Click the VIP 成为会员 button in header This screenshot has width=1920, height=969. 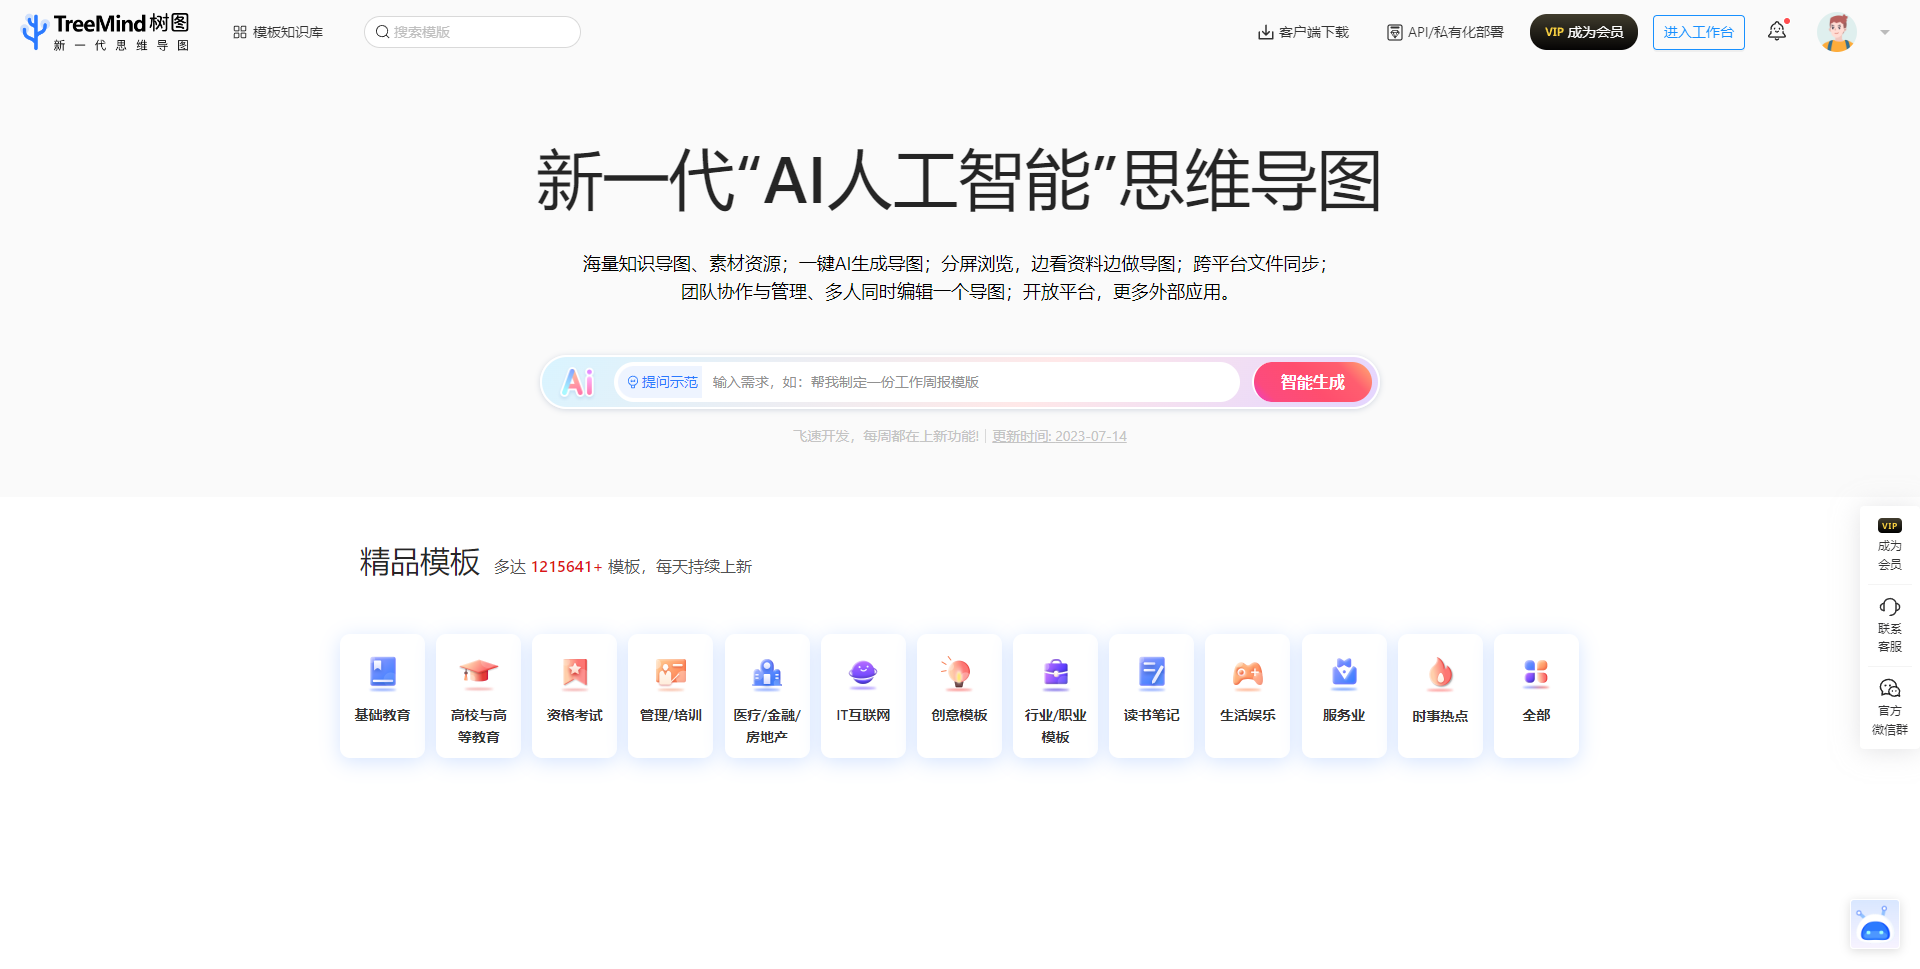[x=1583, y=32]
